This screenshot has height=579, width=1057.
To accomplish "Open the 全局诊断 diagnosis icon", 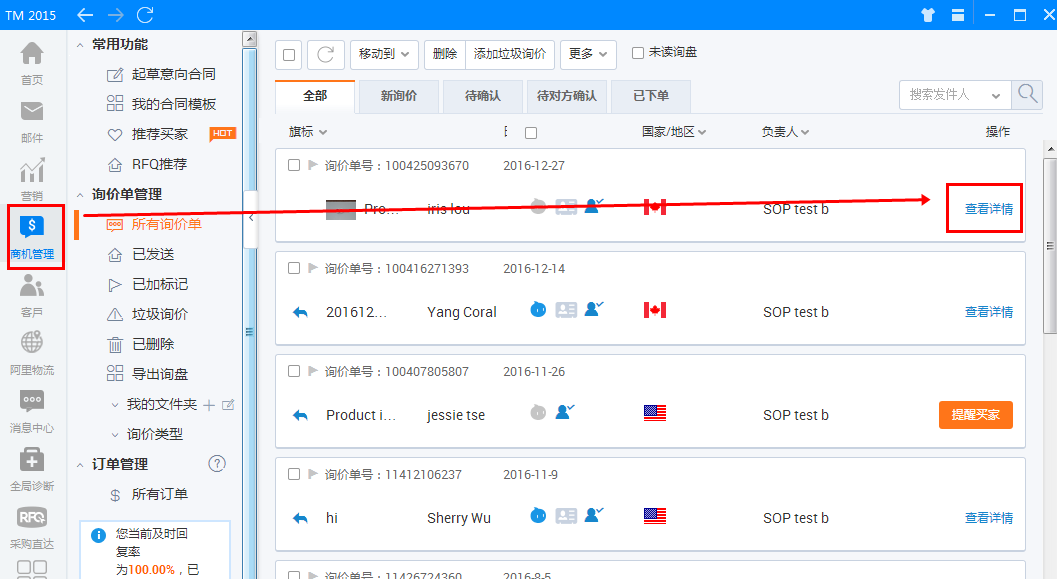I will (x=32, y=460).
